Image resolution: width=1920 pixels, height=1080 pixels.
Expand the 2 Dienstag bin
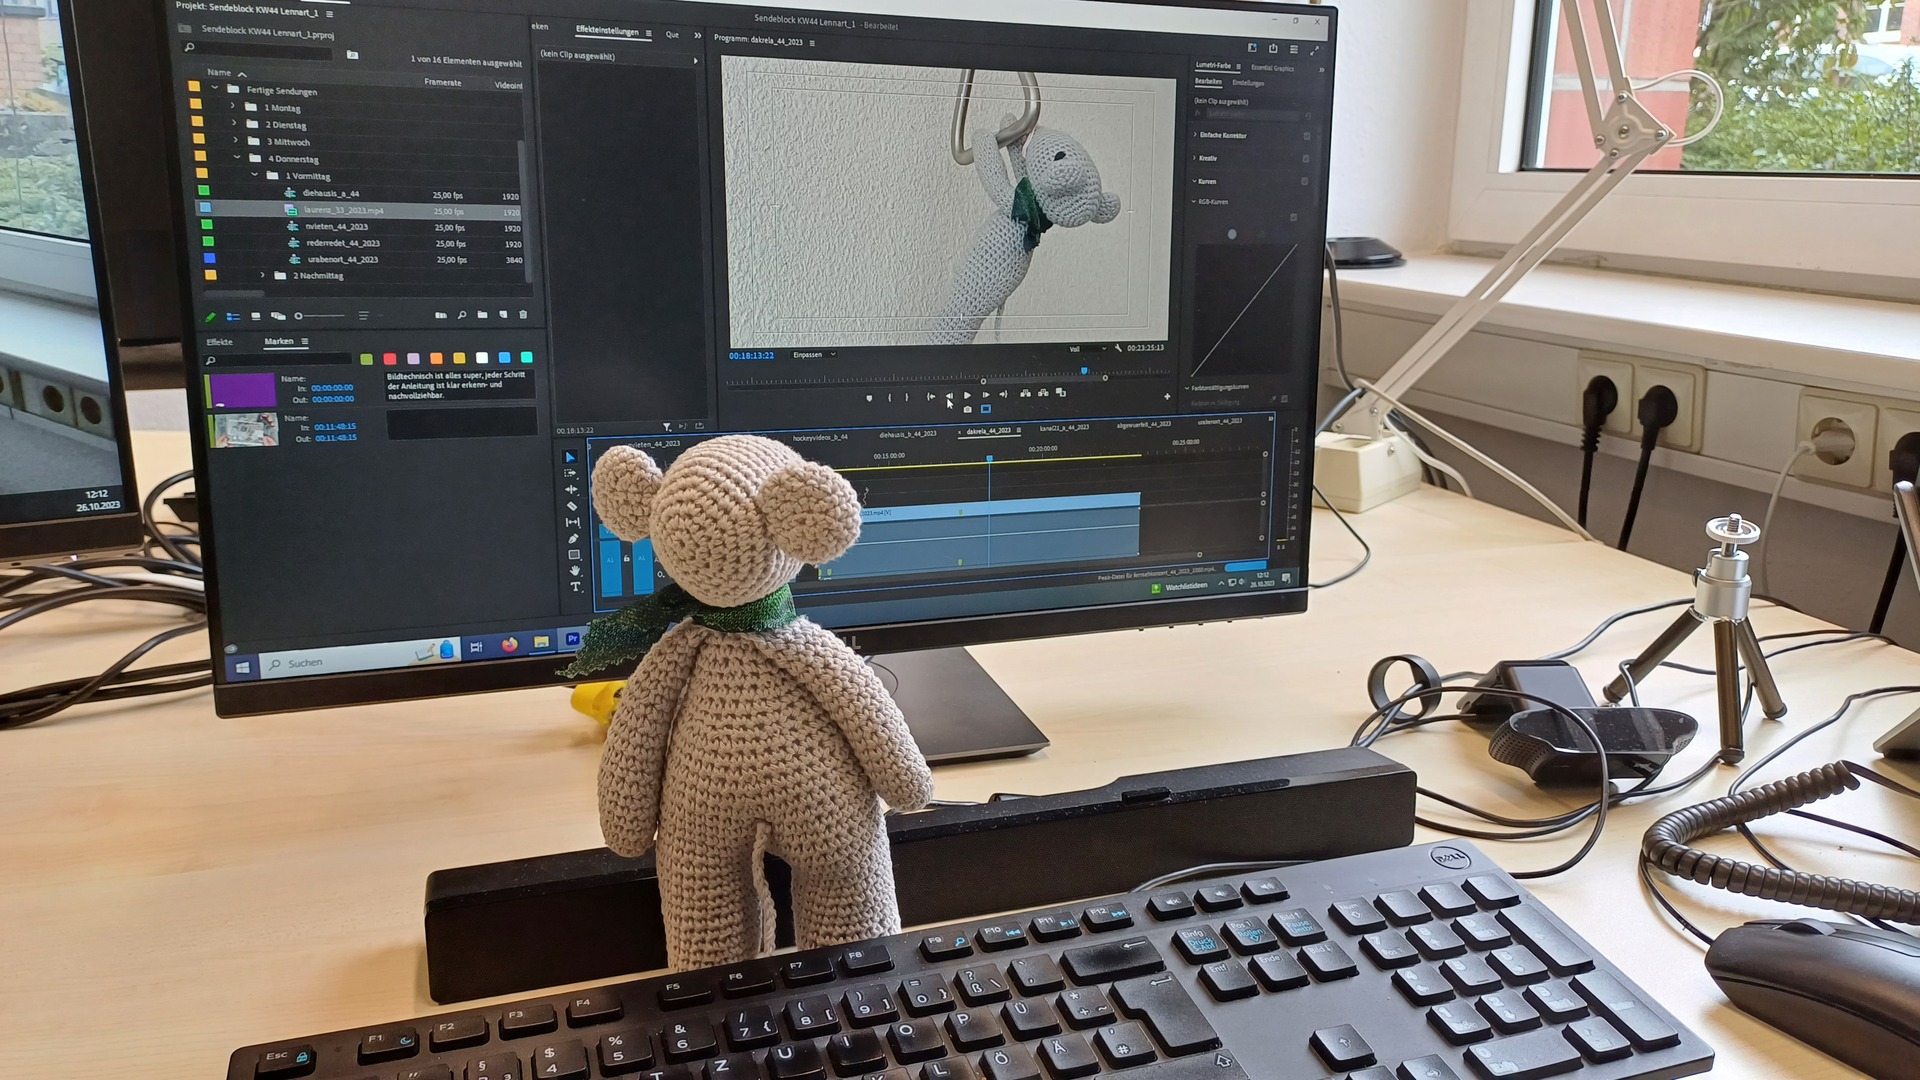(235, 123)
